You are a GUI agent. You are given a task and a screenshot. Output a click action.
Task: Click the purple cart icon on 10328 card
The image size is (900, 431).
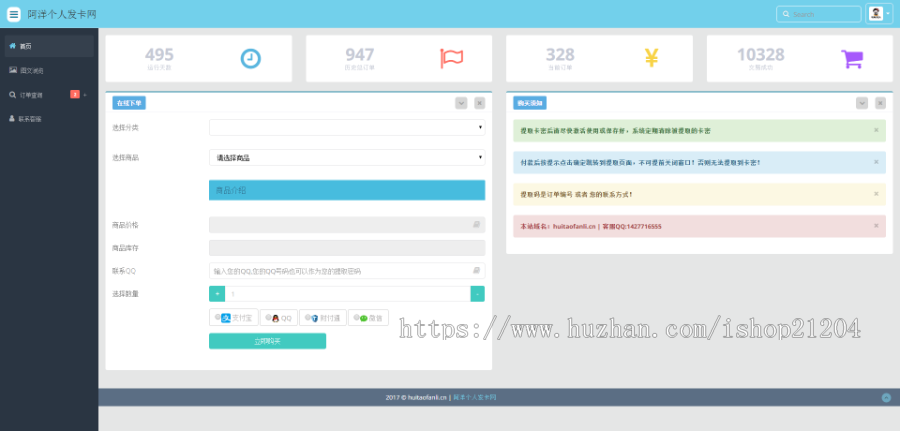pos(852,59)
